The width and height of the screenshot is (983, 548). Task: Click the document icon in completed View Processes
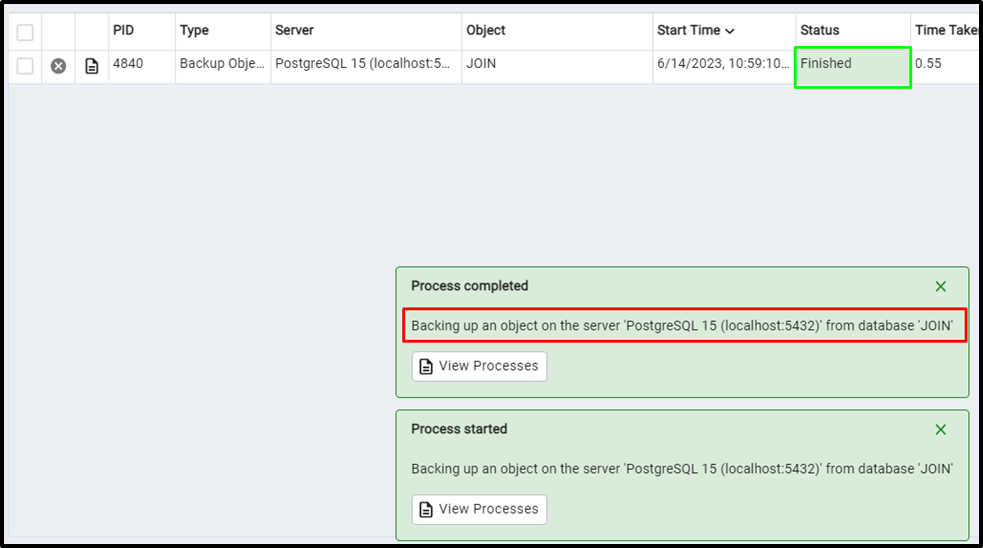point(426,366)
